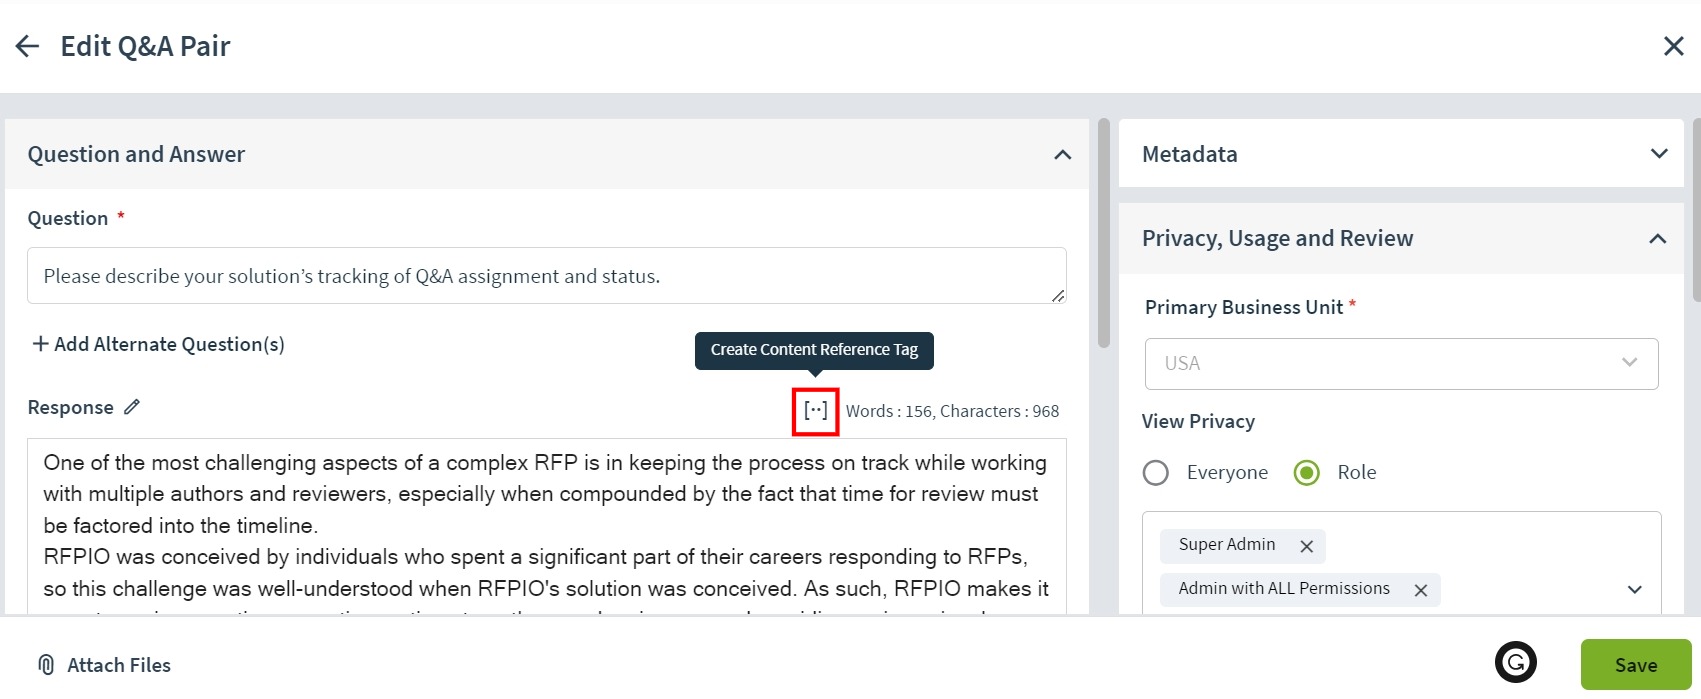Click the Save button
The image size is (1701, 699).
click(1636, 665)
